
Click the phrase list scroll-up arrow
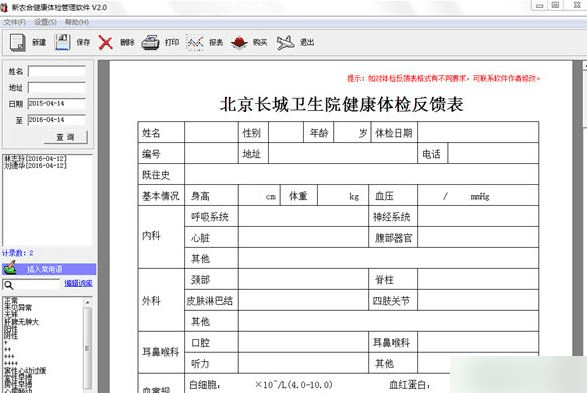coord(88,302)
